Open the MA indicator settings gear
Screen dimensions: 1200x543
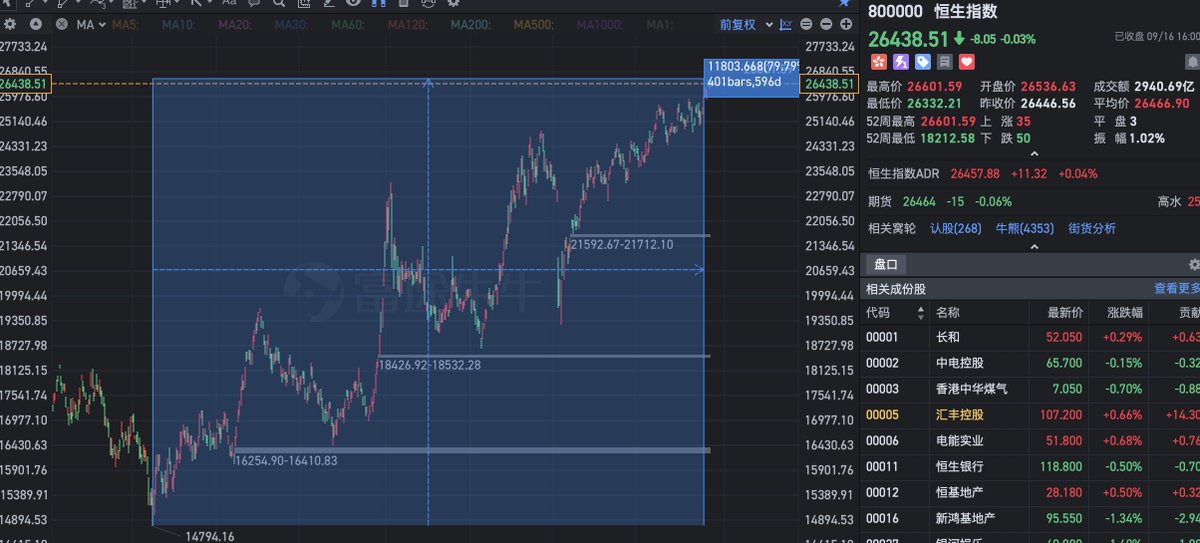pyautogui.click(x=10, y=24)
